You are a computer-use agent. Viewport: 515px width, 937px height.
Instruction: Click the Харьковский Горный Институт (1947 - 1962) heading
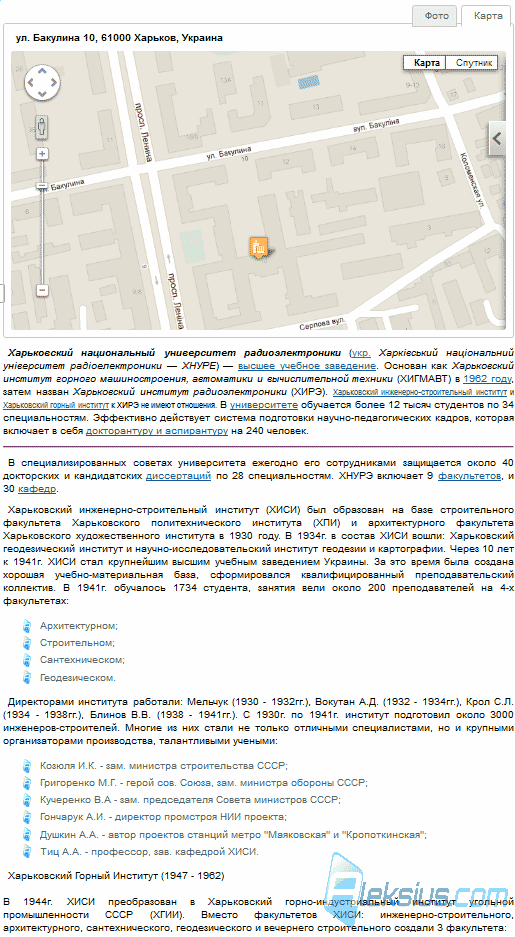tap(116, 875)
